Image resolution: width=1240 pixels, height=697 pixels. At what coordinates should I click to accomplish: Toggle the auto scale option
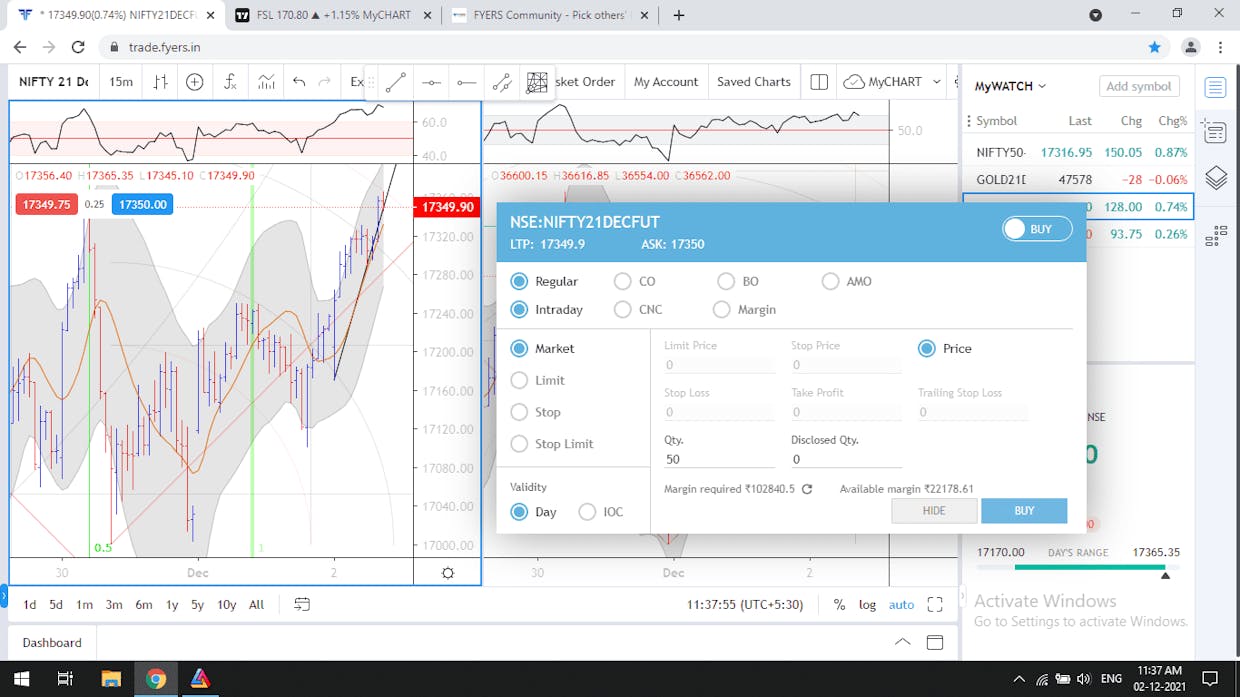point(901,604)
